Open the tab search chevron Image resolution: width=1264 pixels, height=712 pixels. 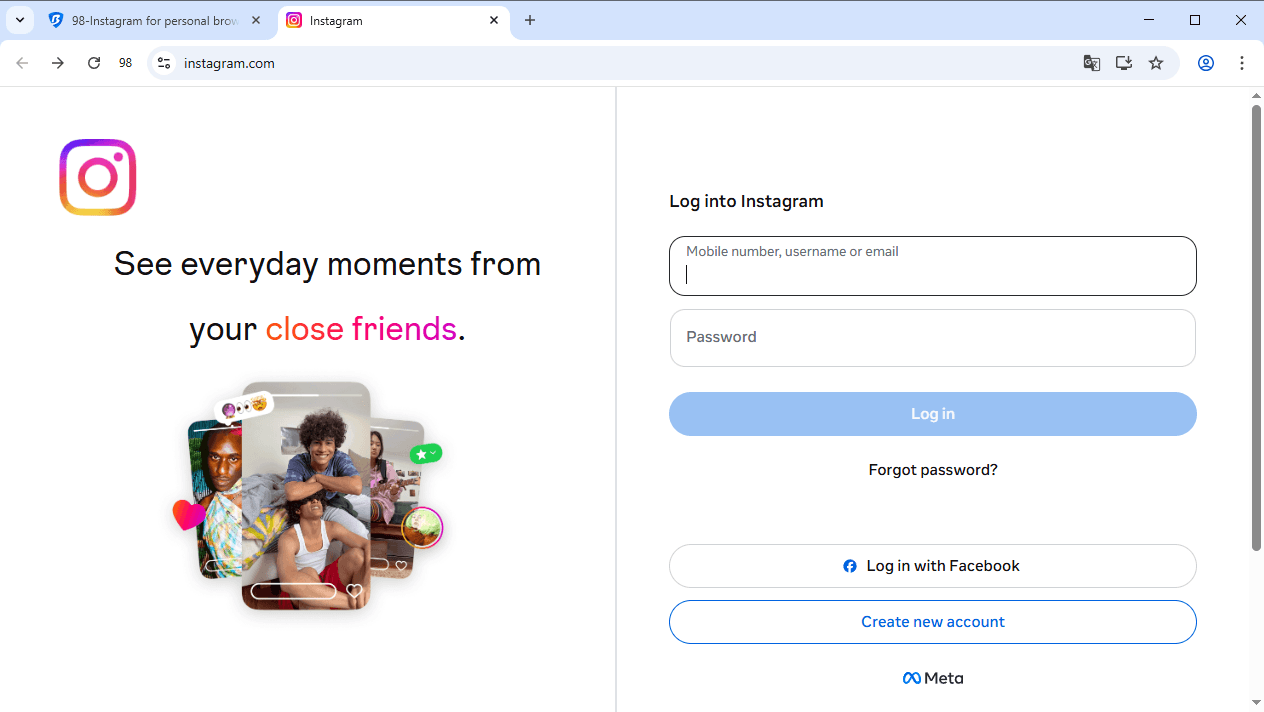tap(19, 20)
